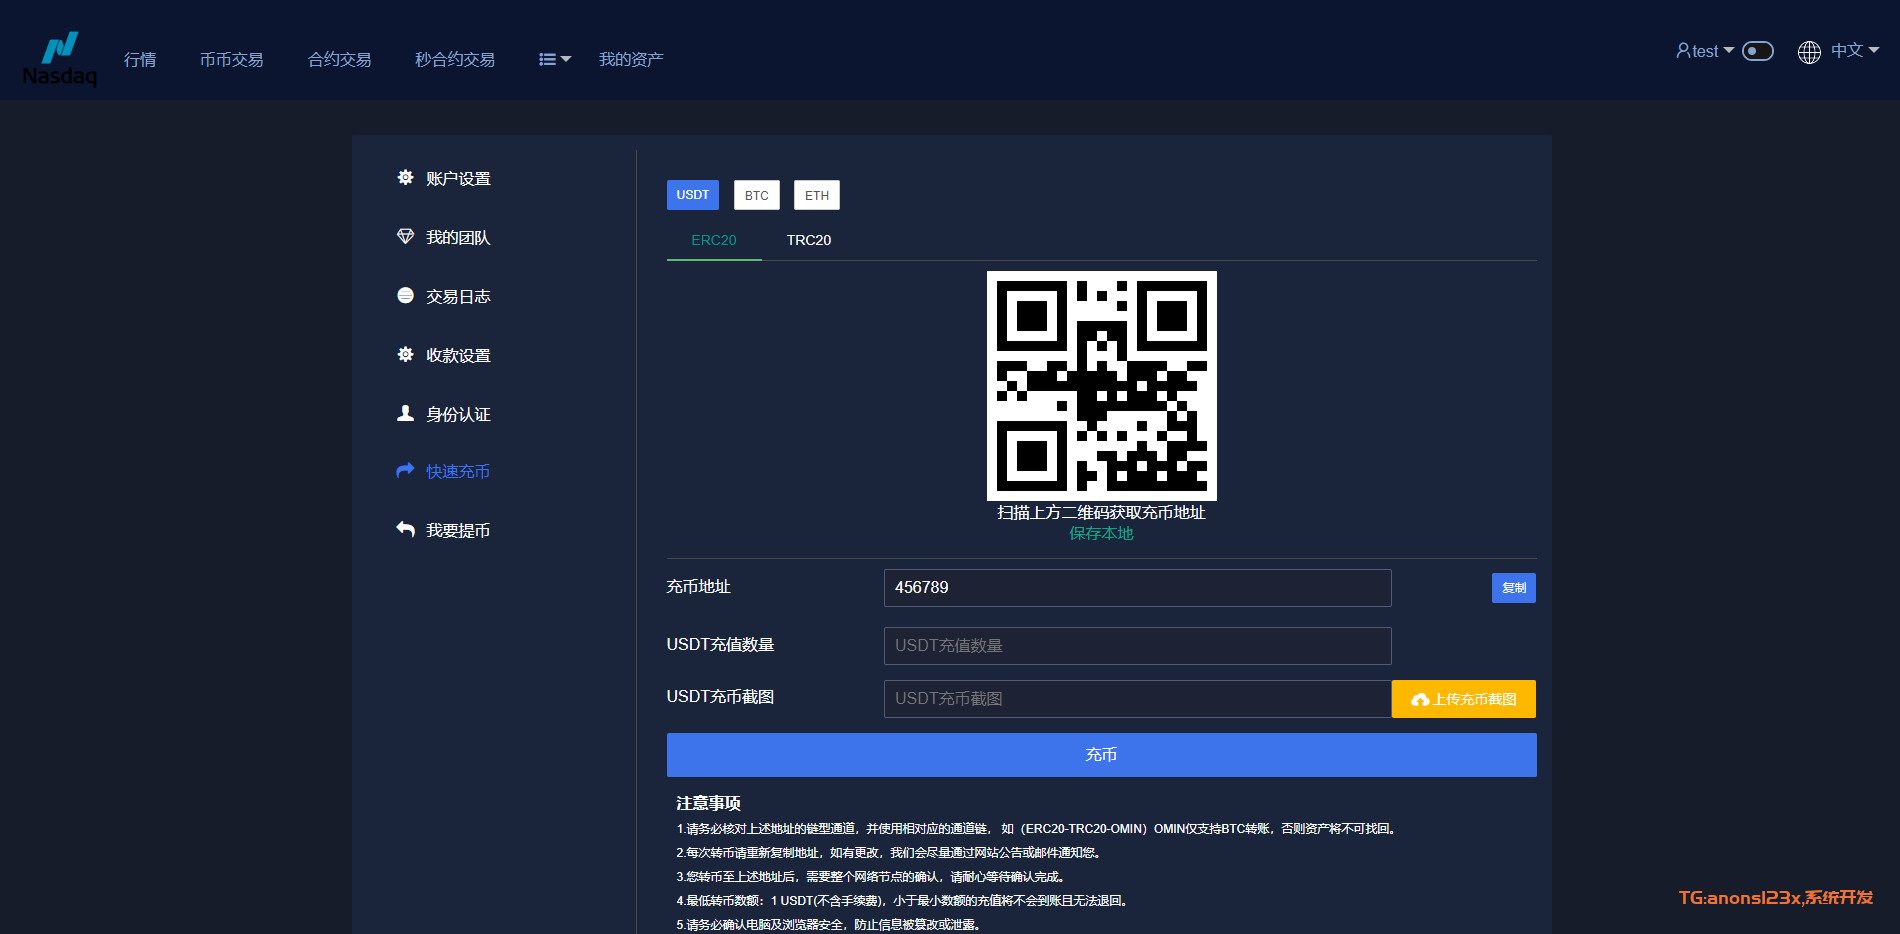Click the 交易日志 round icon
The image size is (1900, 934).
[x=405, y=295]
